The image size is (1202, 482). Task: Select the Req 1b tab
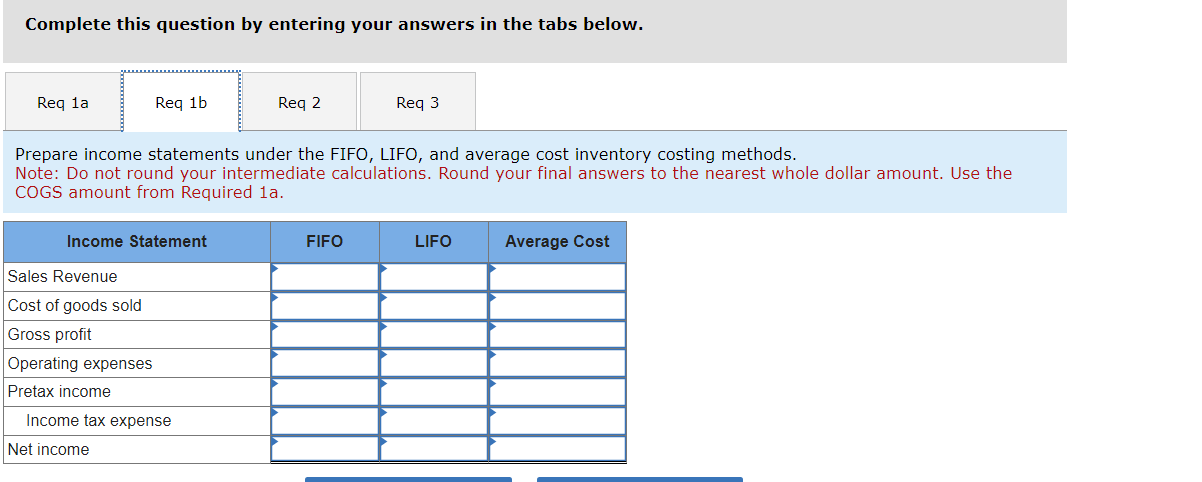[x=181, y=102]
